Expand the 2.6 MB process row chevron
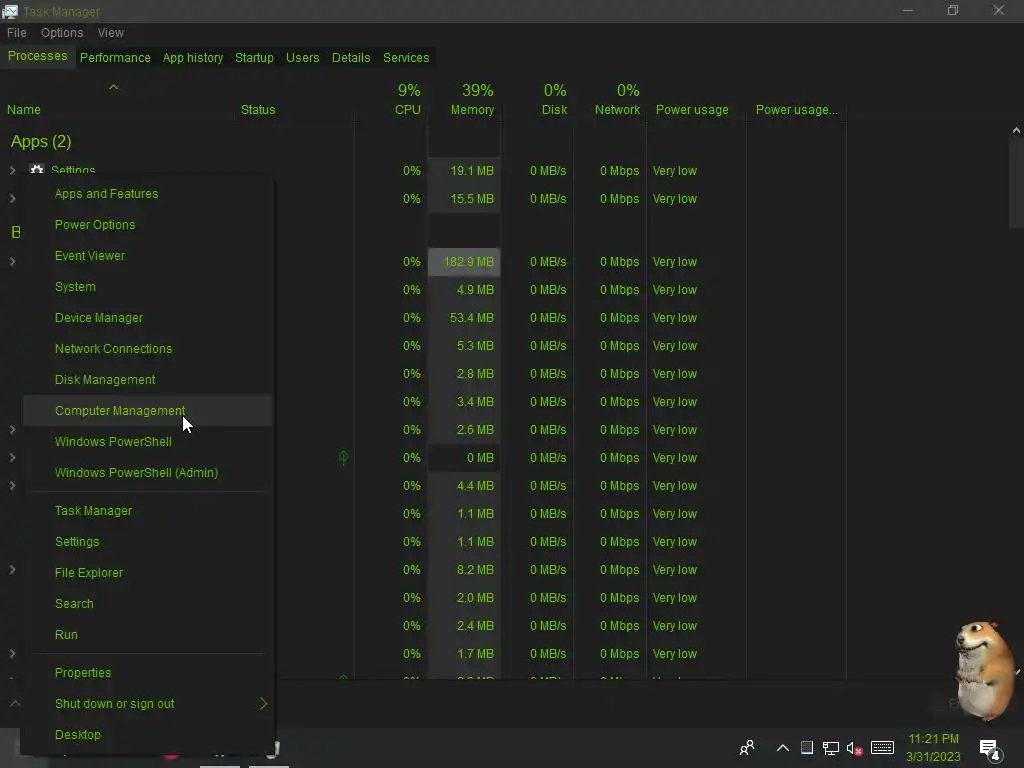 coord(12,430)
